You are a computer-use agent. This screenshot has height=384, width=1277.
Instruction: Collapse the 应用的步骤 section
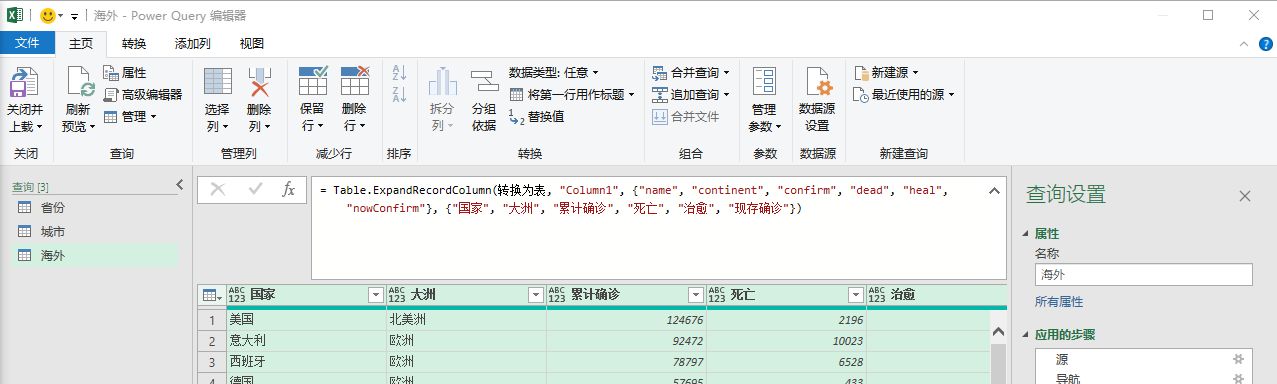(x=1025, y=335)
